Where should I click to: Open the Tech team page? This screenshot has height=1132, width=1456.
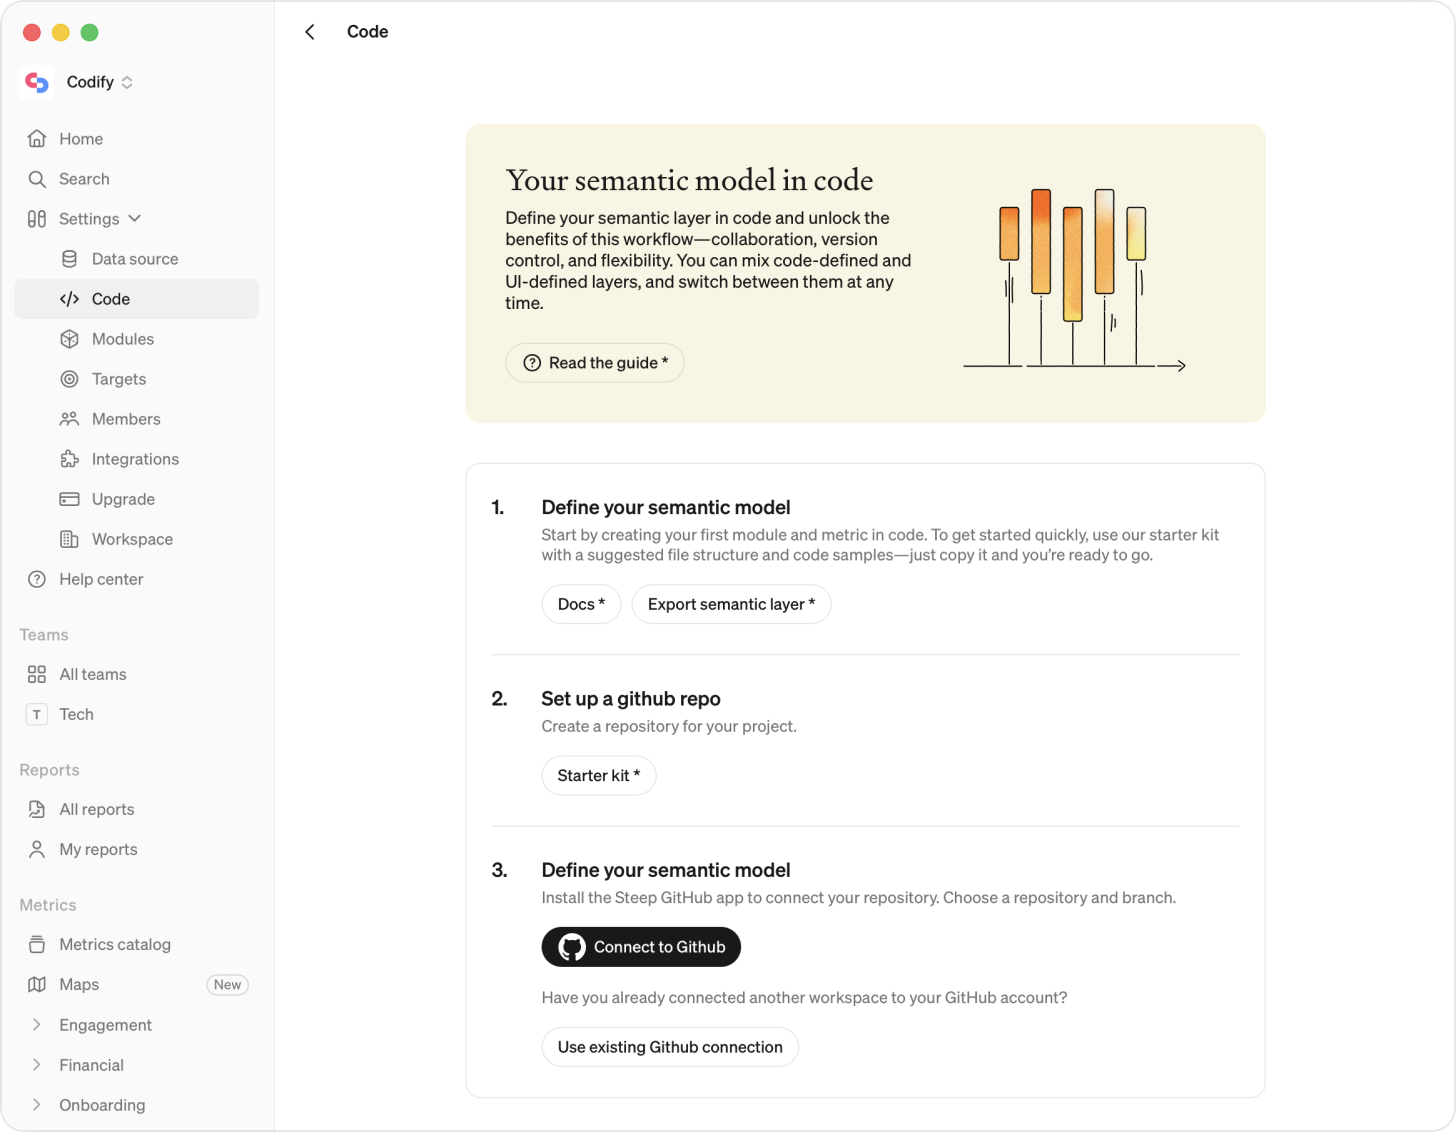click(x=76, y=714)
